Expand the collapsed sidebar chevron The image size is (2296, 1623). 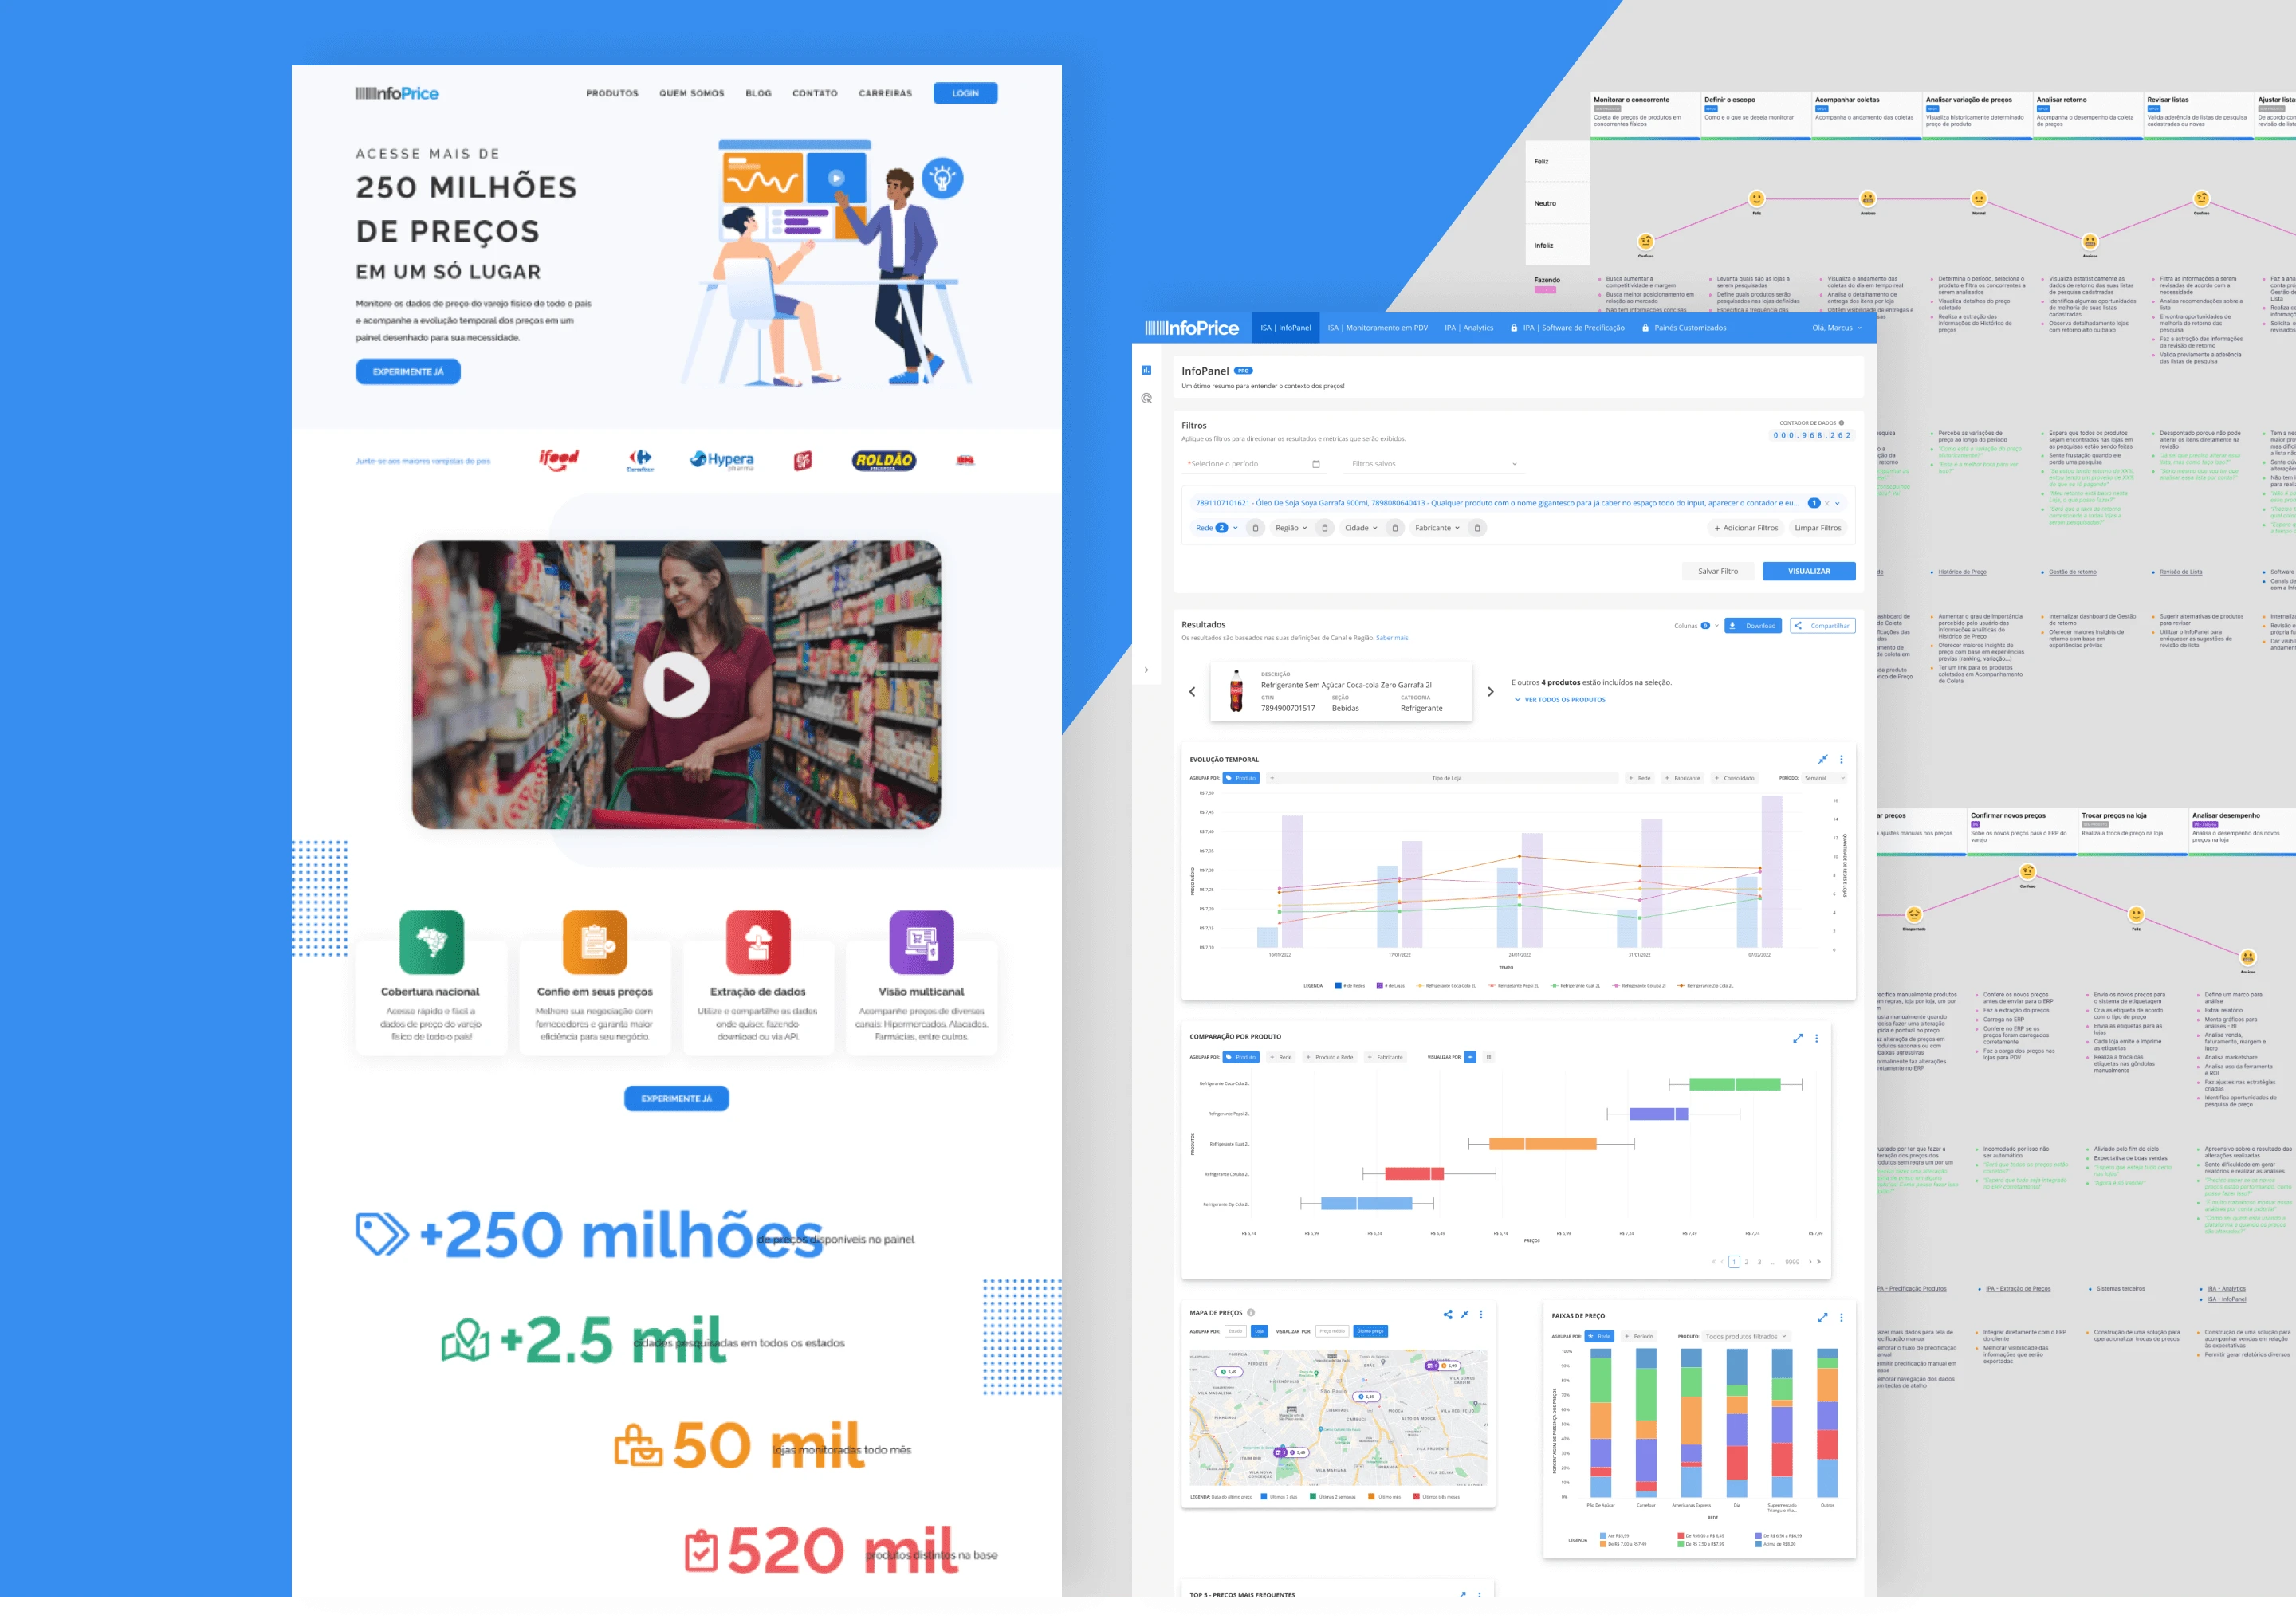point(1146,670)
